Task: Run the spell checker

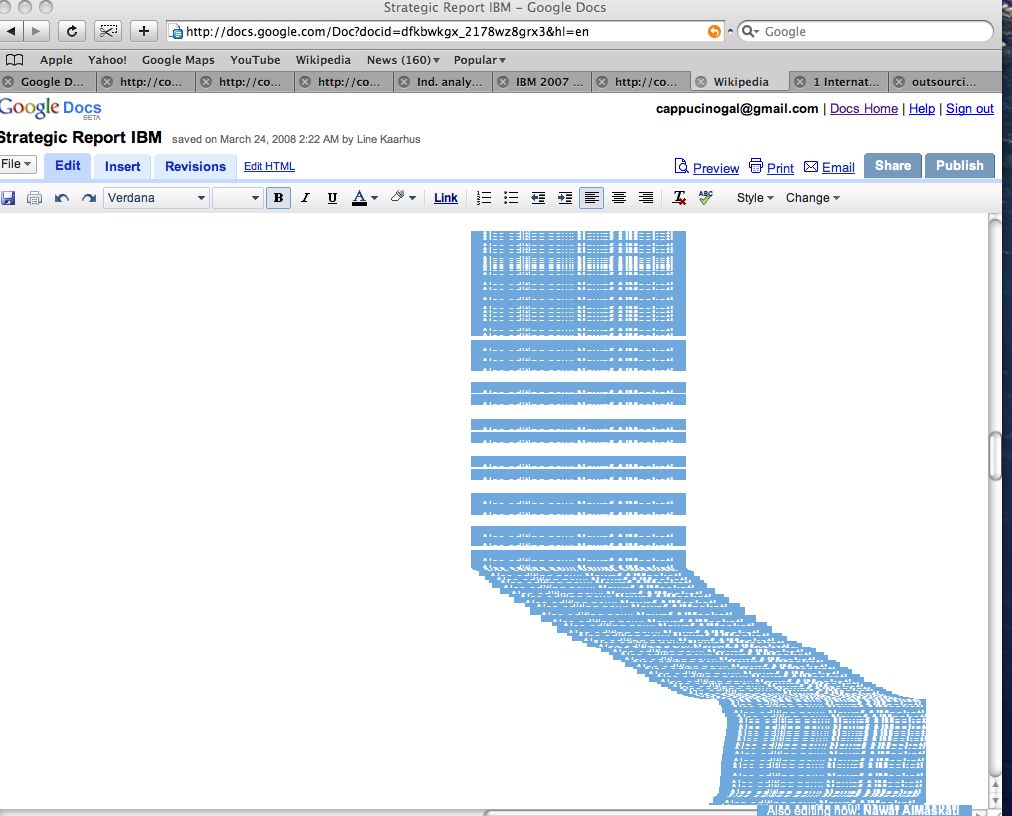Action: (x=706, y=198)
